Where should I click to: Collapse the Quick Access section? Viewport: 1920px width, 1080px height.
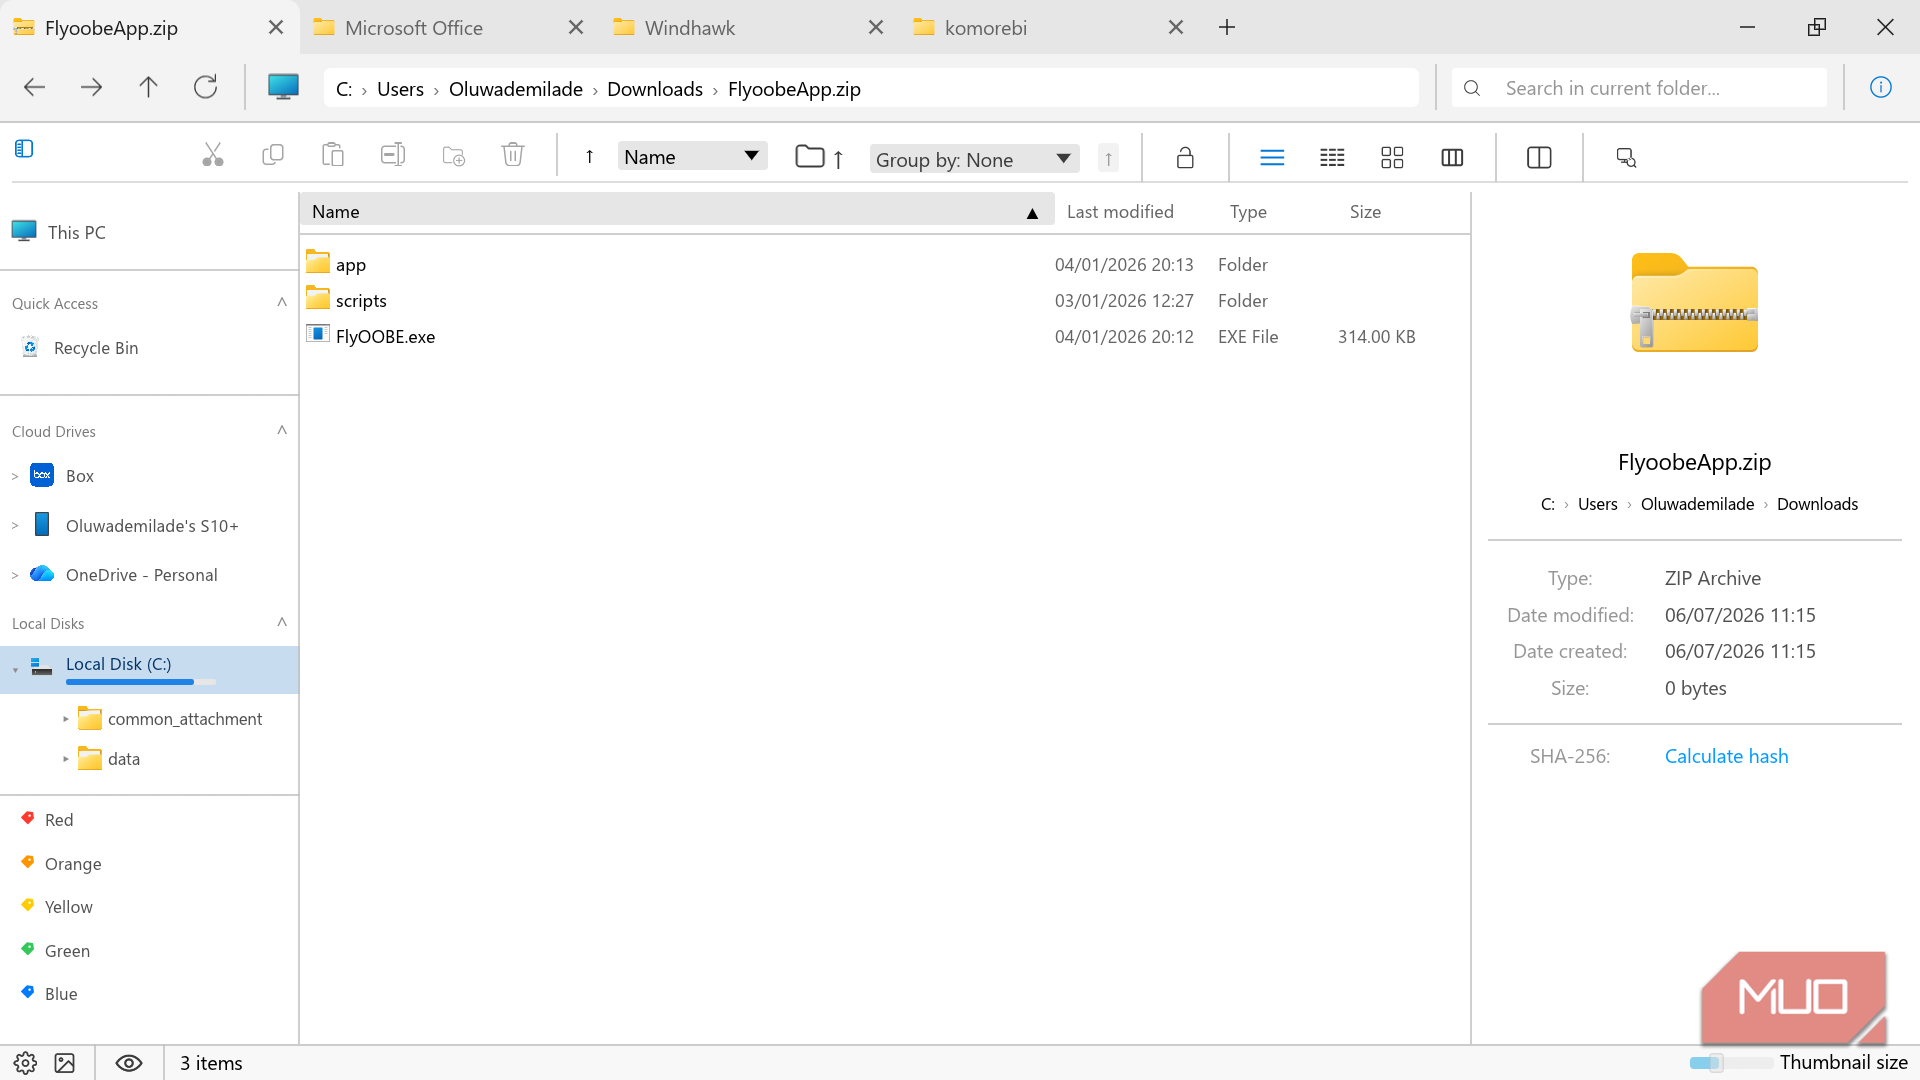(282, 302)
